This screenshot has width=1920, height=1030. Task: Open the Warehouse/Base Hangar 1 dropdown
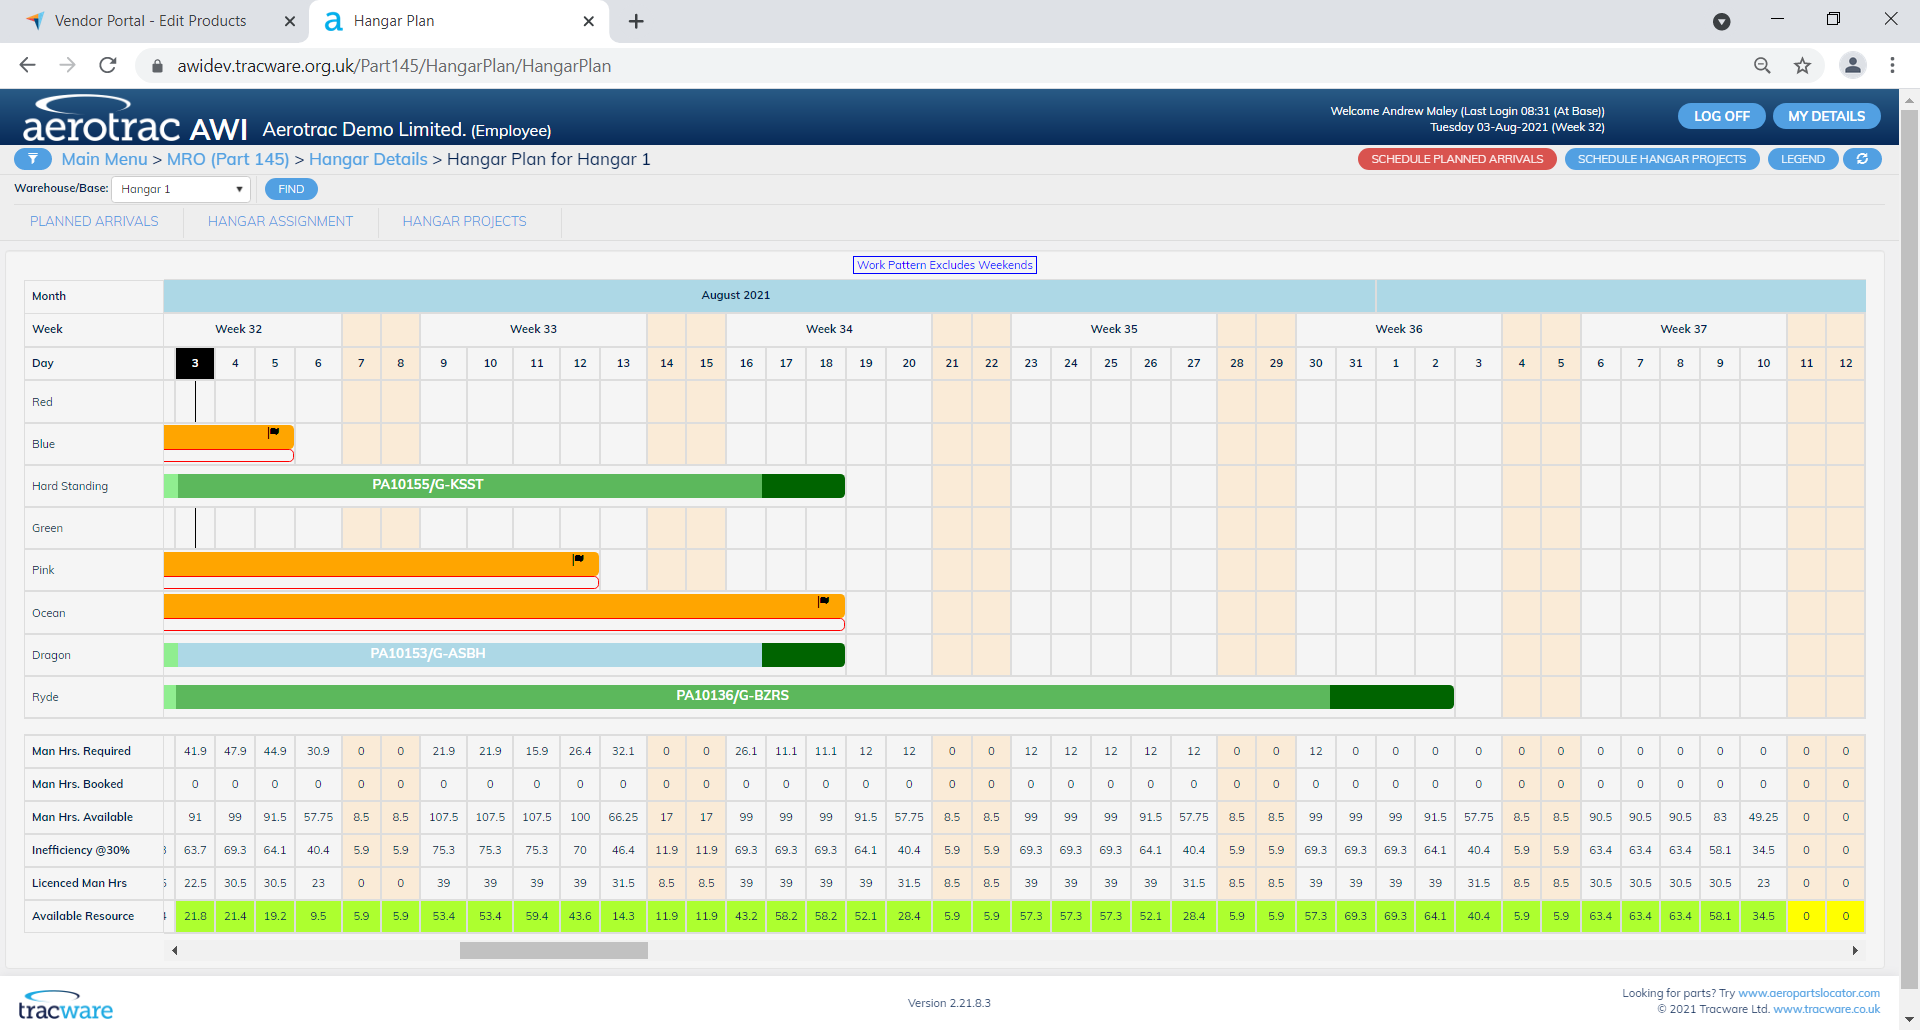[x=181, y=189]
